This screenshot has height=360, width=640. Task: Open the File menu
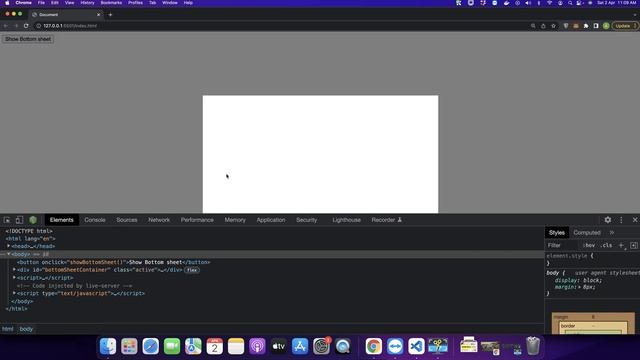coord(41,3)
